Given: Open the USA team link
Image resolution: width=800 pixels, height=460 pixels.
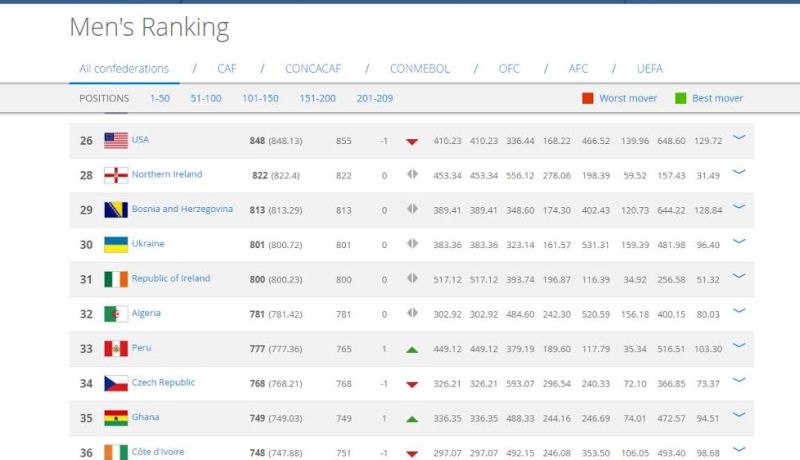Looking at the screenshot, I should pyautogui.click(x=140, y=139).
